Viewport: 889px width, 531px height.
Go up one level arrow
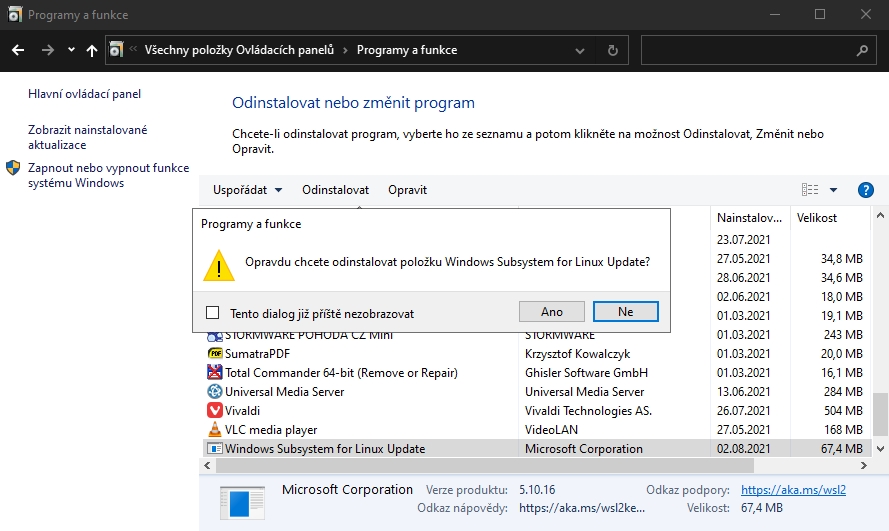pyautogui.click(x=92, y=50)
